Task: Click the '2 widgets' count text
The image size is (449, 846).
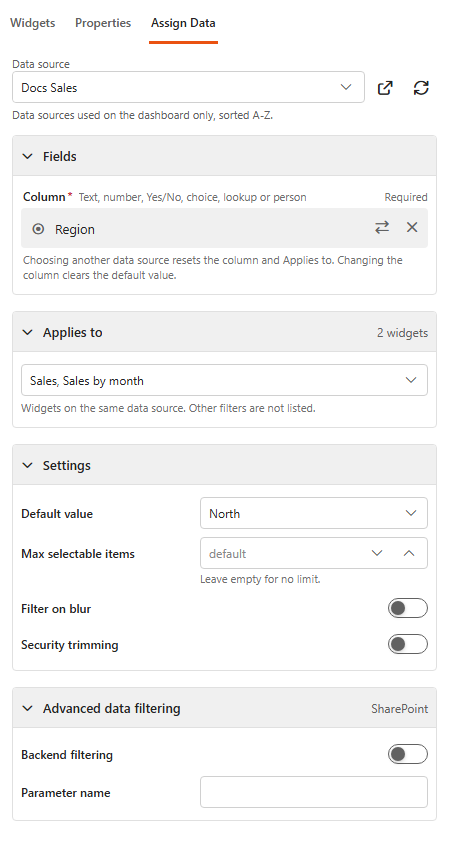Action: pyautogui.click(x=403, y=333)
